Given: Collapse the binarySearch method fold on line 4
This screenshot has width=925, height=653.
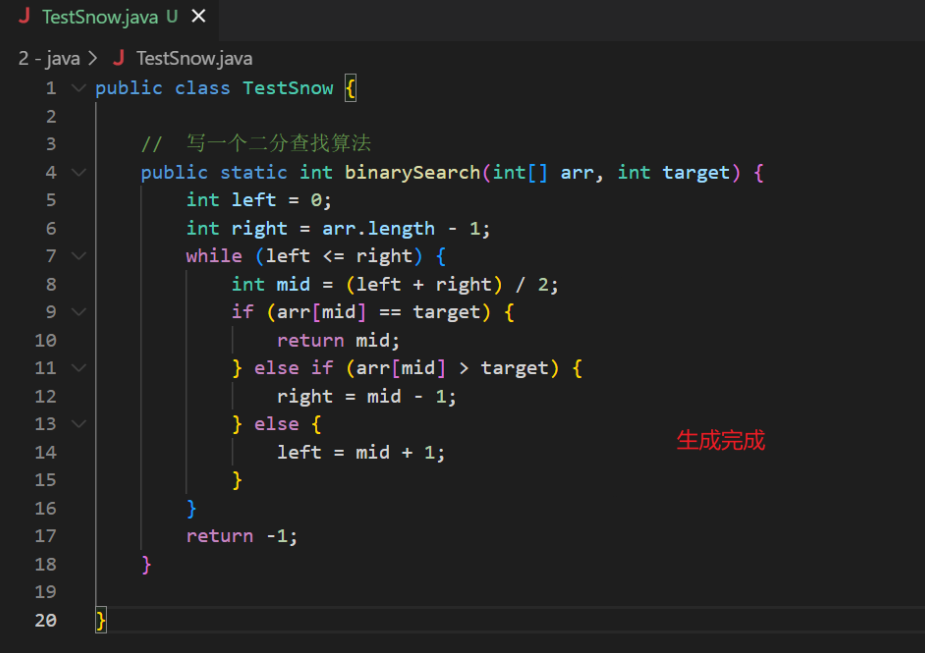Looking at the screenshot, I should pos(78,172).
